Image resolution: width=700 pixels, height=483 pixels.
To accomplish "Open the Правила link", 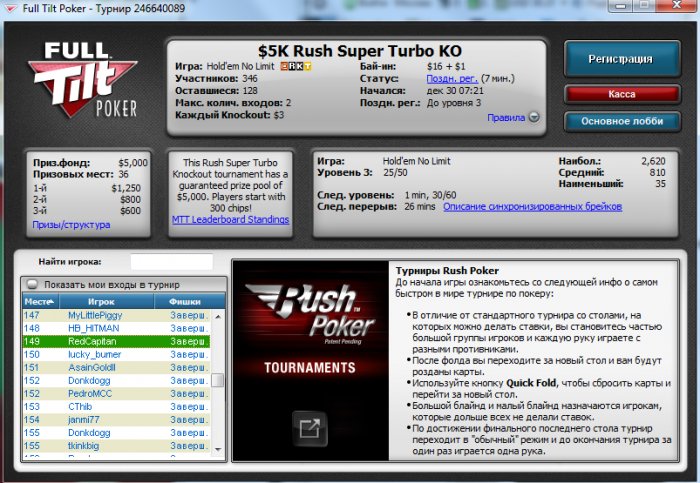I will click(506, 117).
